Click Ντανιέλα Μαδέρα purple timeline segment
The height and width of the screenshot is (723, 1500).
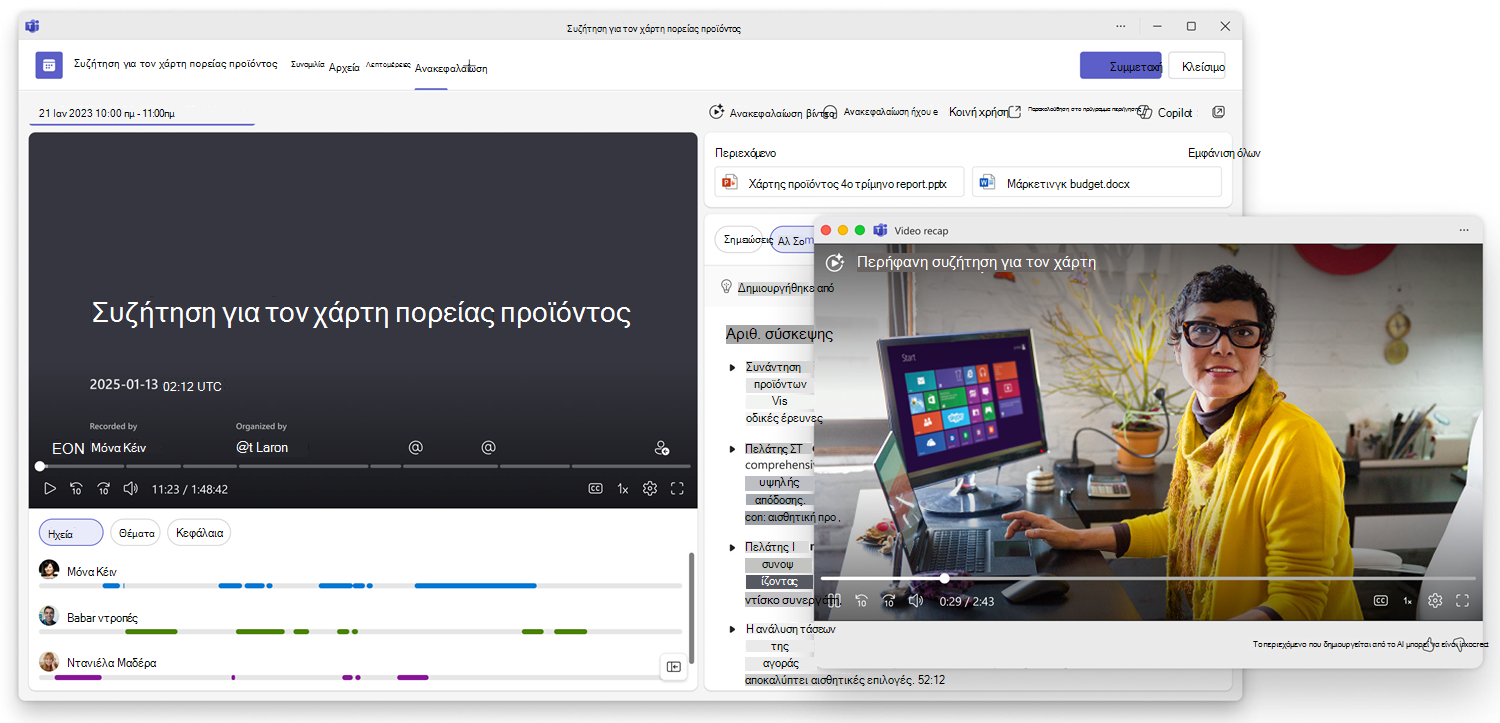click(78, 677)
